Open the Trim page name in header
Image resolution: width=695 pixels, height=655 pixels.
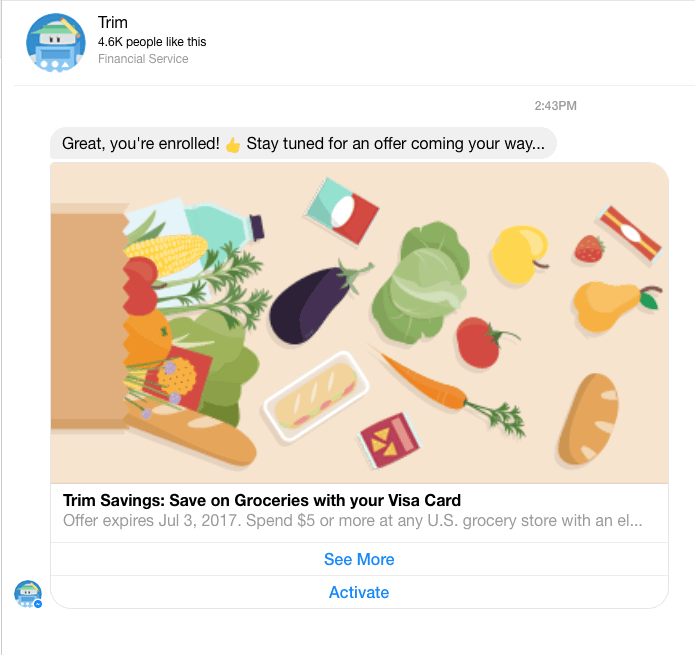point(113,22)
